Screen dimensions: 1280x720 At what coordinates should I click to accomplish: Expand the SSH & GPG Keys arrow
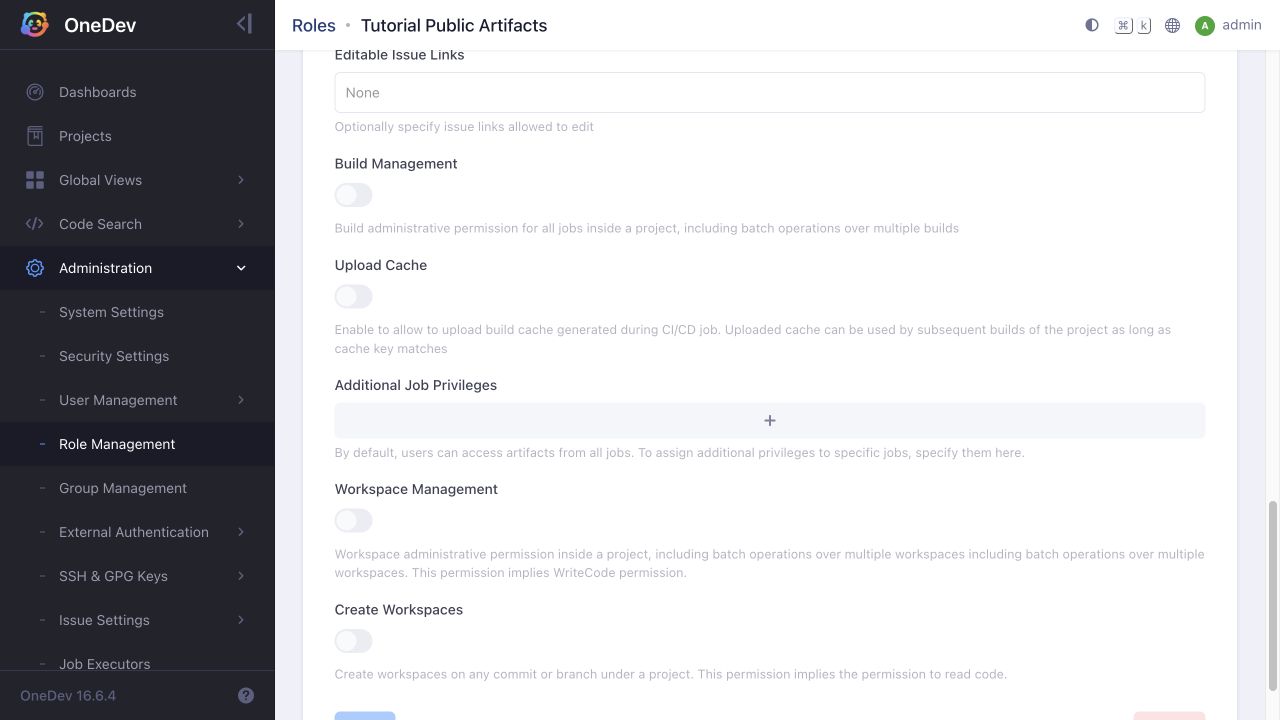point(241,576)
